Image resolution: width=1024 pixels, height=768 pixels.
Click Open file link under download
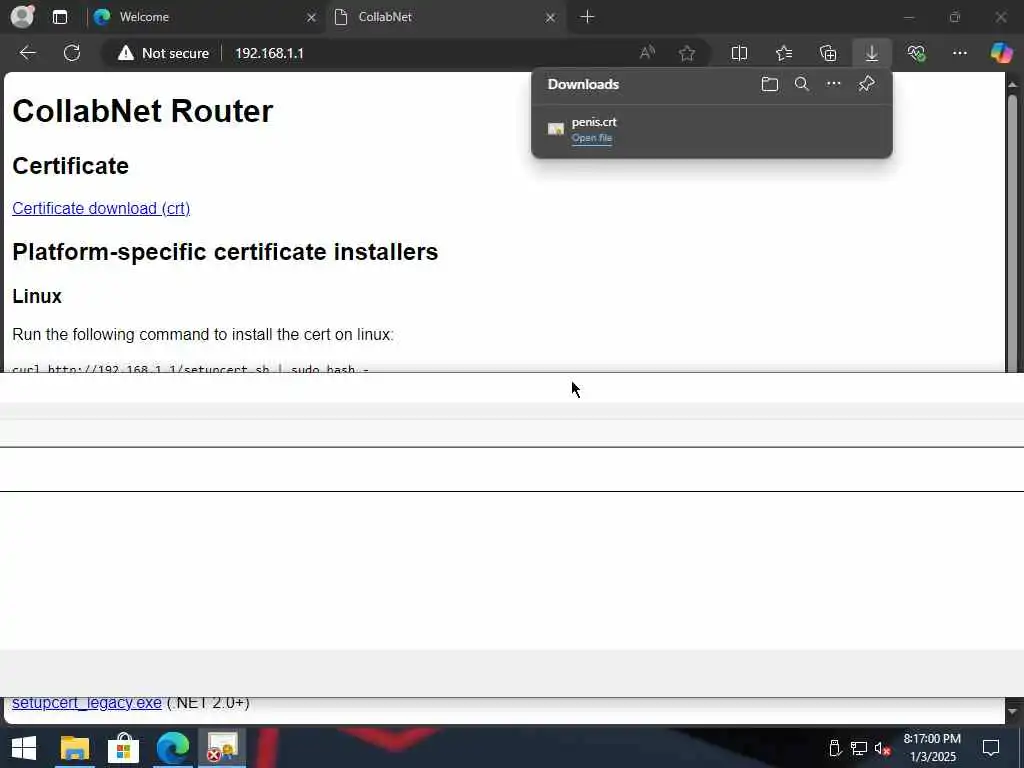click(592, 138)
